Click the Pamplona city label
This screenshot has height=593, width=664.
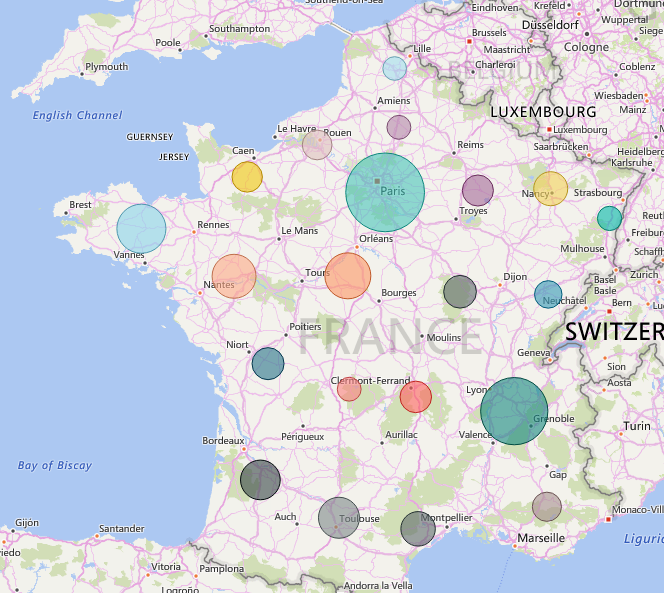[221, 569]
